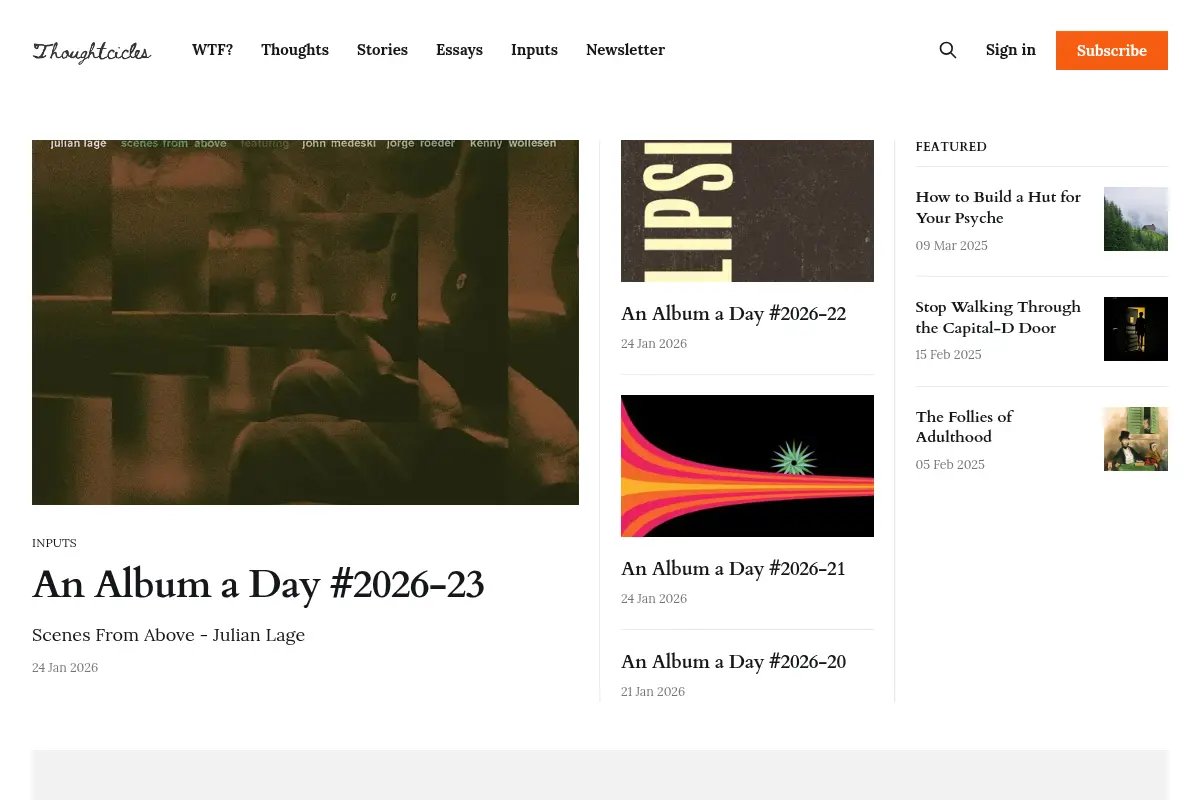Click the Sign in link
The height and width of the screenshot is (800, 1200).
pos(1011,50)
